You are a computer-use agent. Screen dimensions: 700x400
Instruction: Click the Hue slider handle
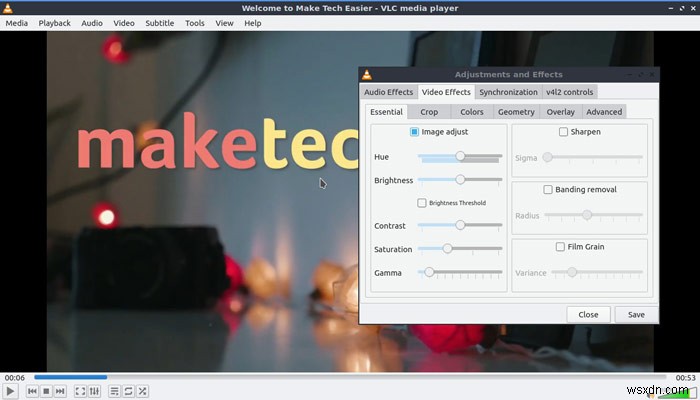pos(460,156)
